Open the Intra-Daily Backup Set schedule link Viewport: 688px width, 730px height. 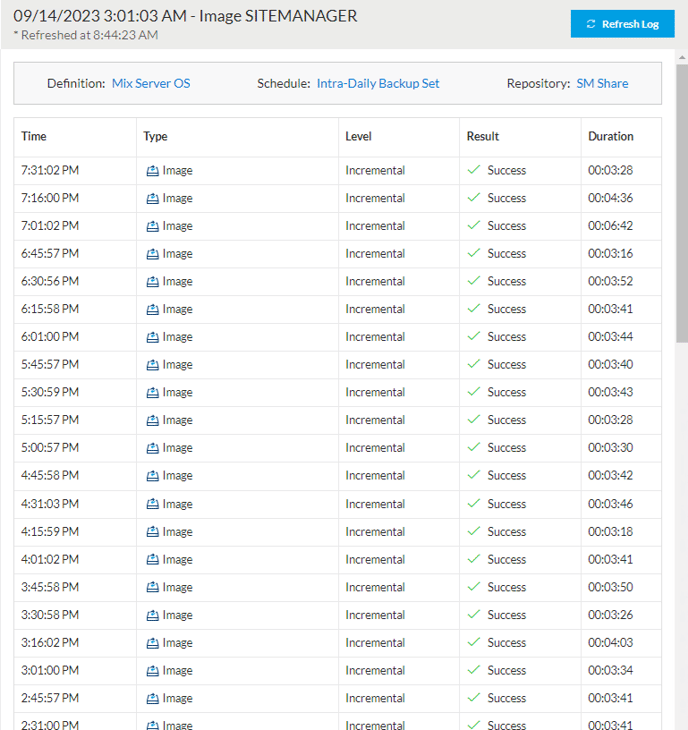[x=378, y=83]
